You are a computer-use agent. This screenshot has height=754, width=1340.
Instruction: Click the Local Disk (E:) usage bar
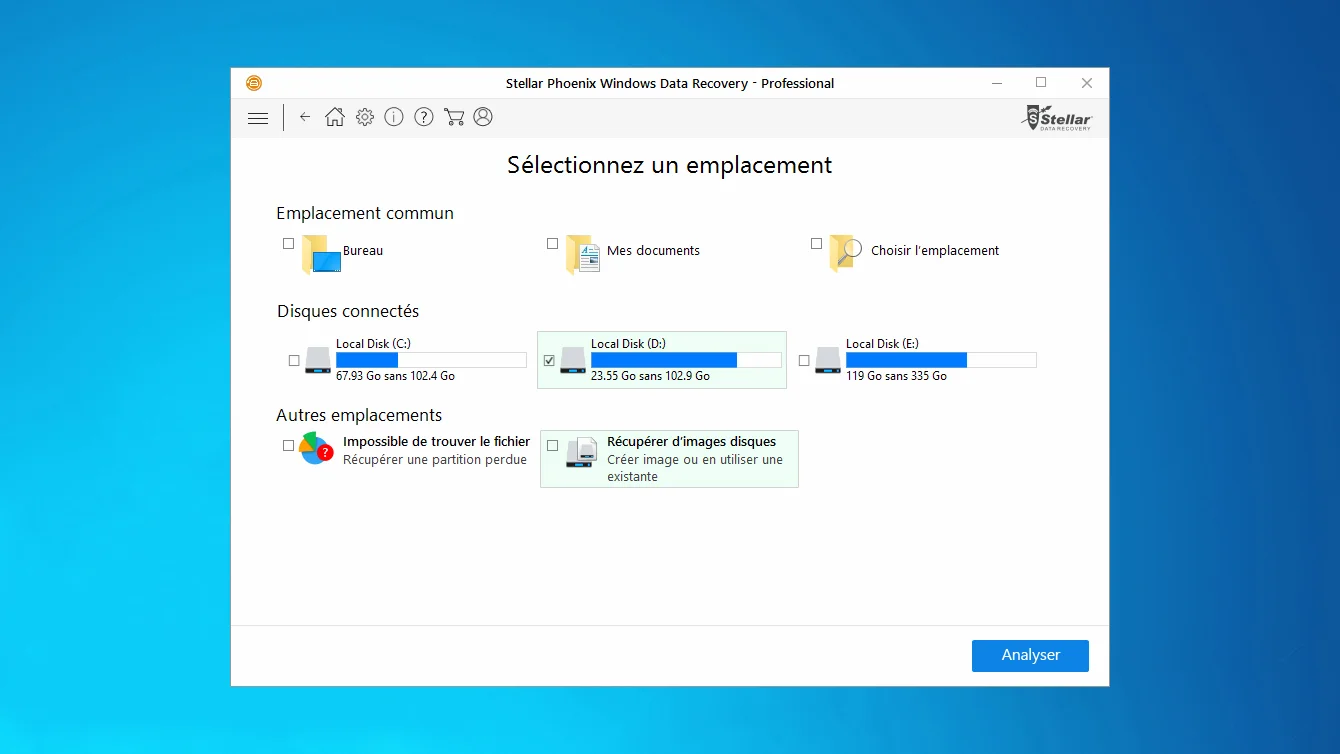[x=941, y=360]
